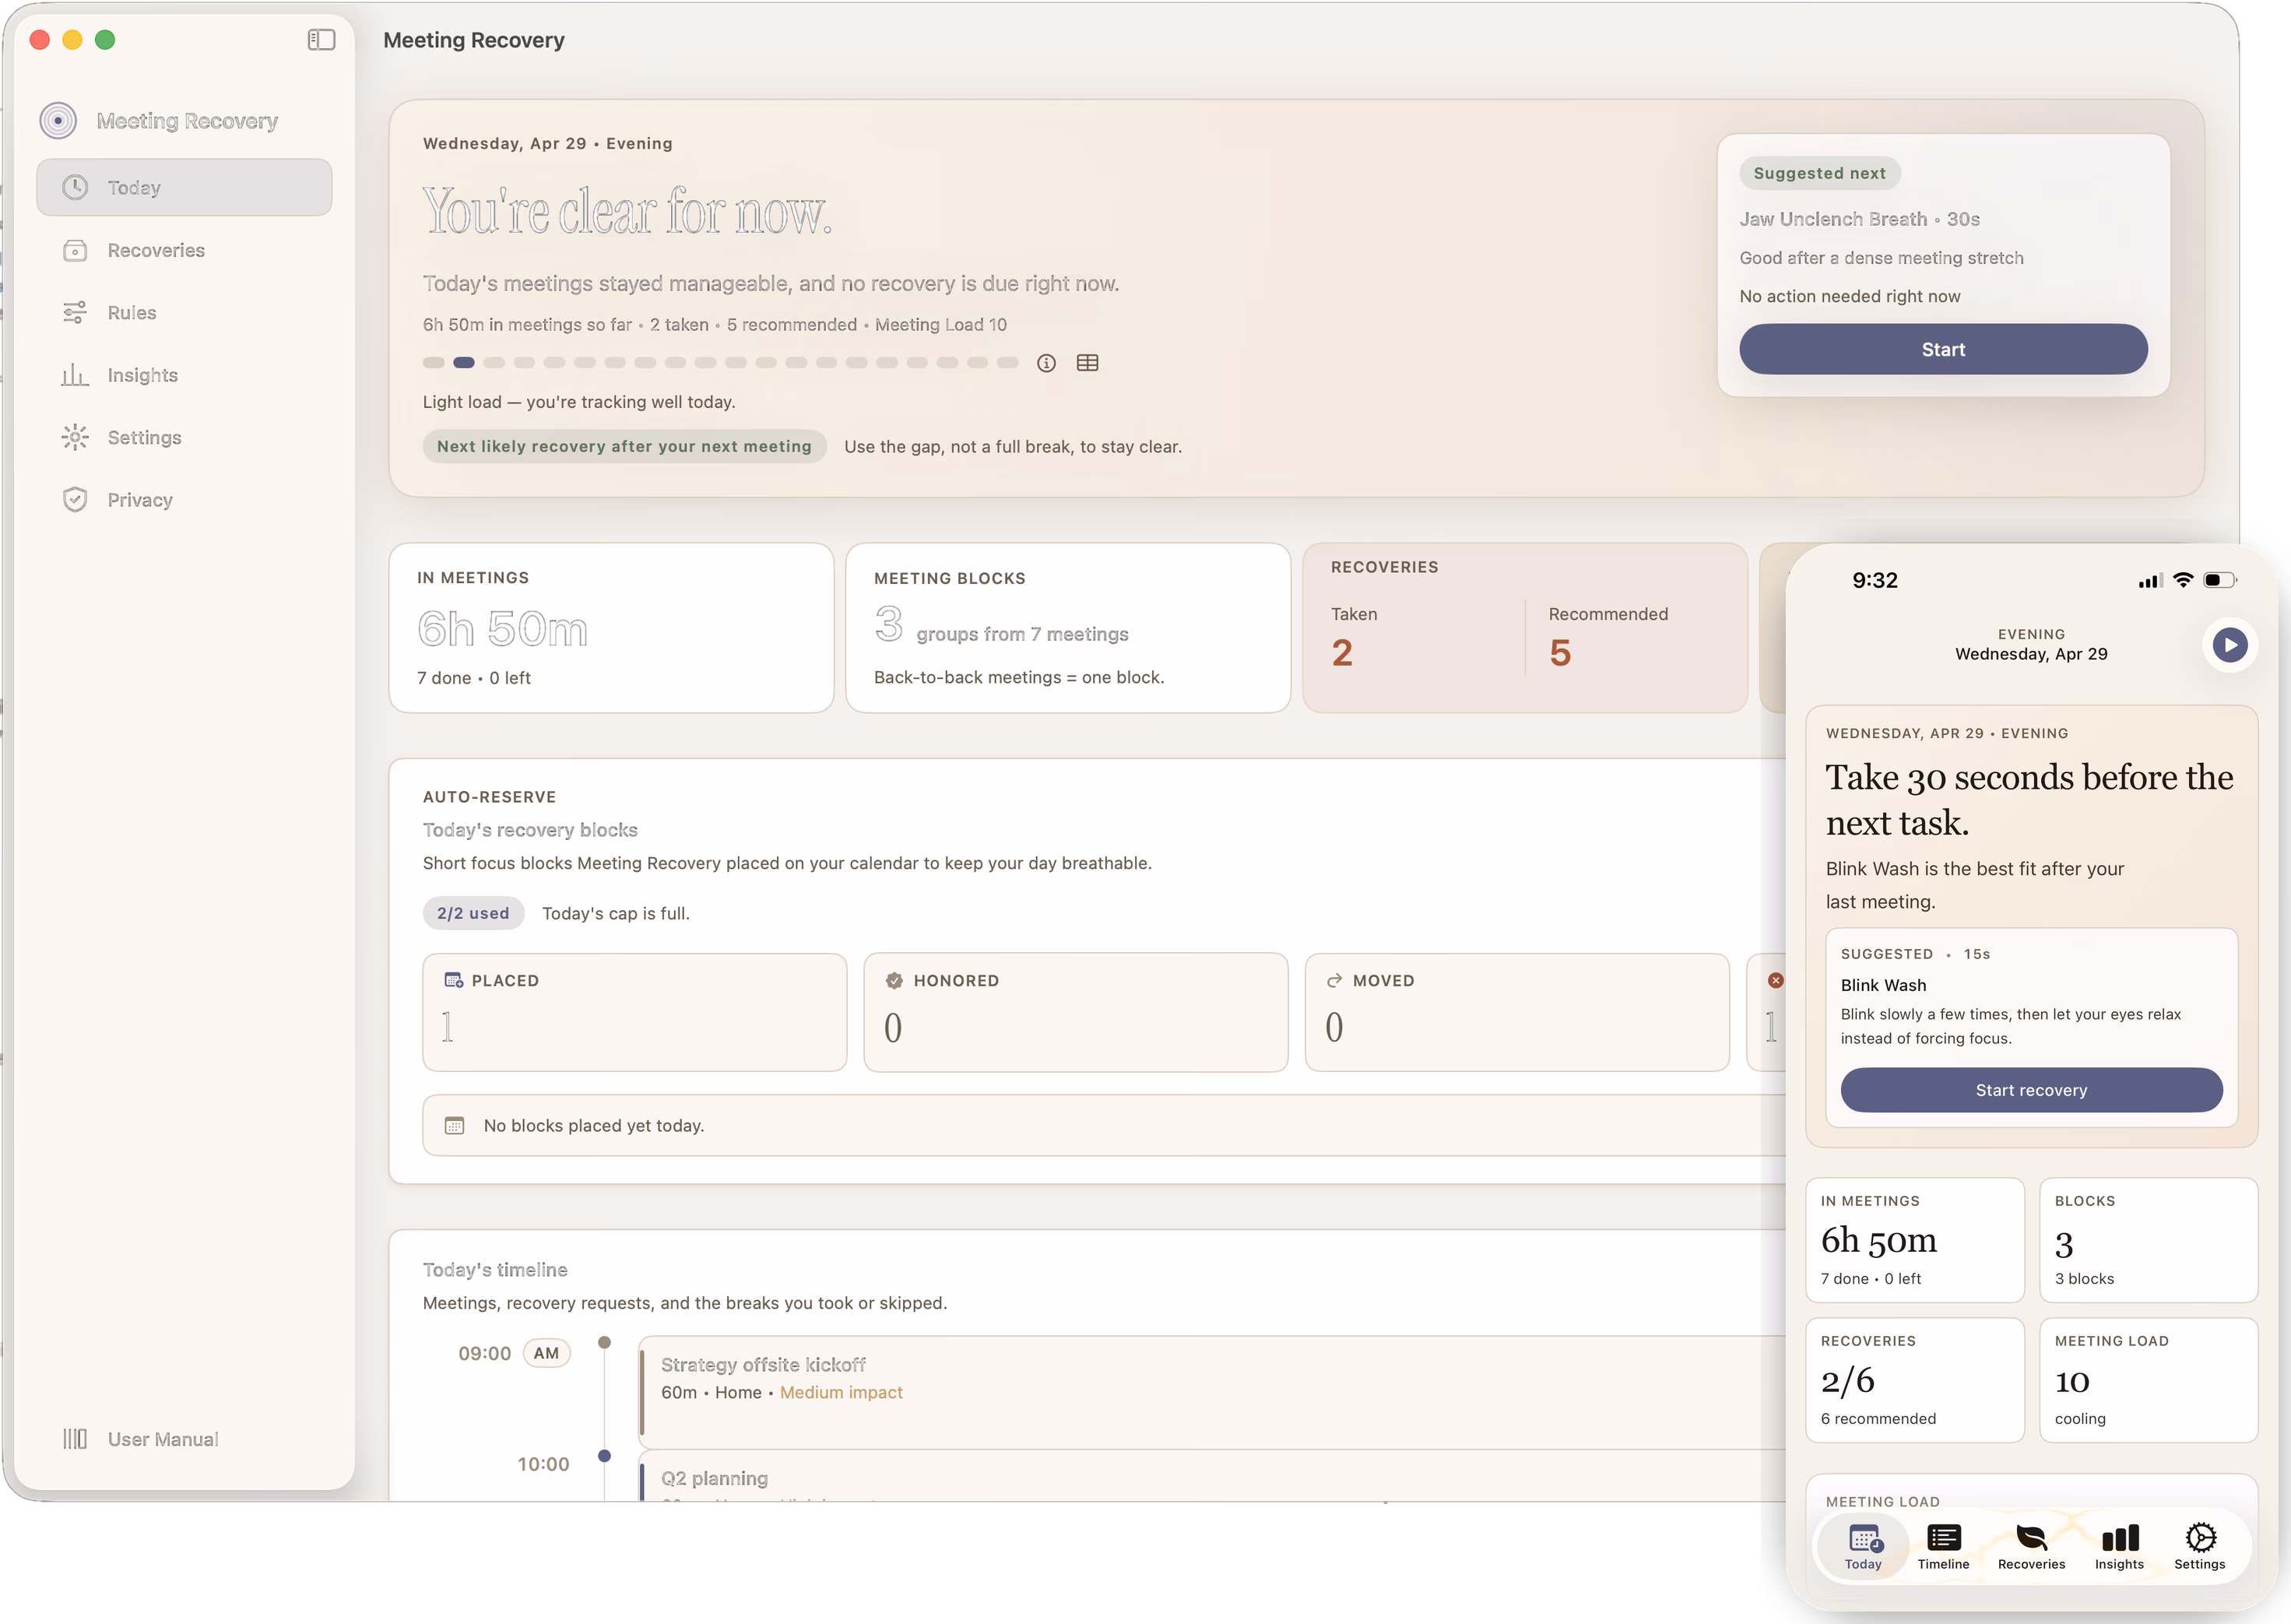Click the 10:00 timeline dot
The height and width of the screenshot is (1624, 2291).
point(604,1455)
